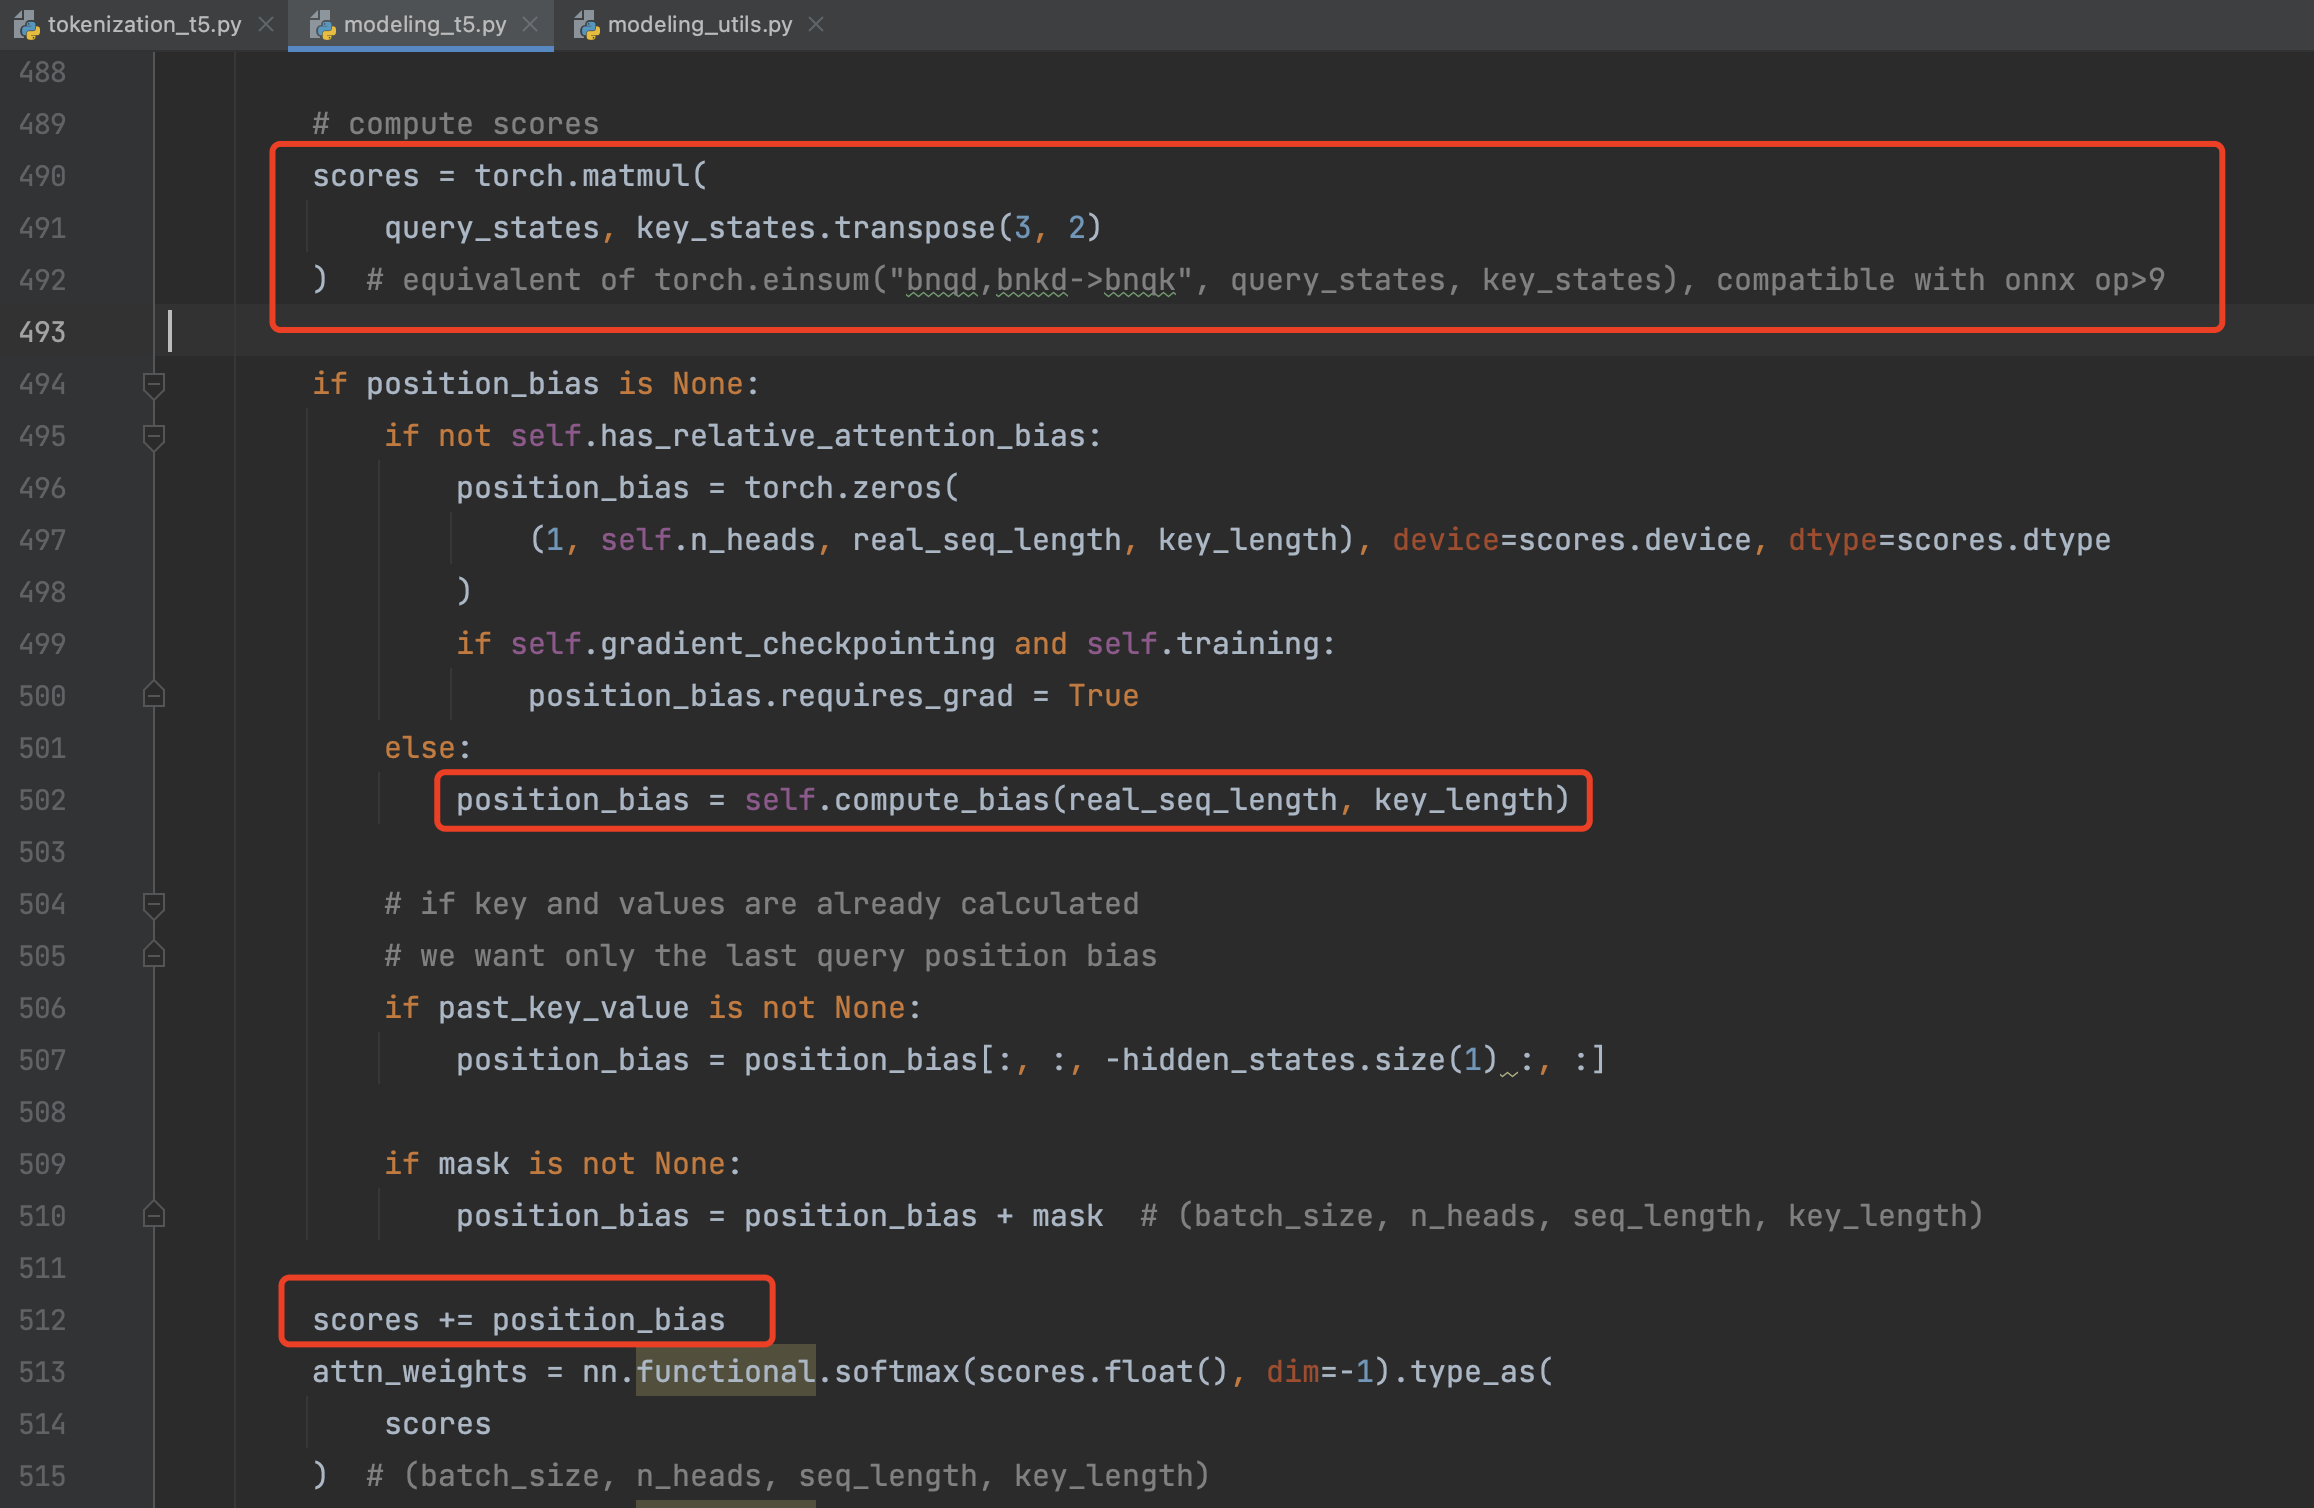
Task: Click Python file icon on modeling_t5.py tab
Action: click(322, 25)
